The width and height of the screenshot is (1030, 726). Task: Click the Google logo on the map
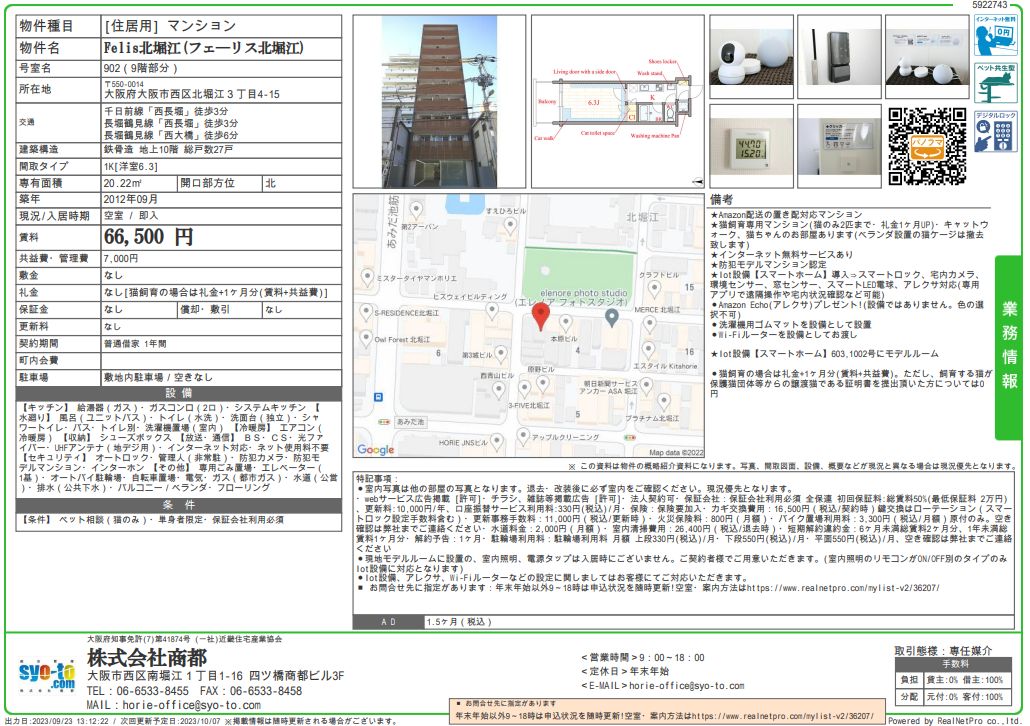point(376,449)
